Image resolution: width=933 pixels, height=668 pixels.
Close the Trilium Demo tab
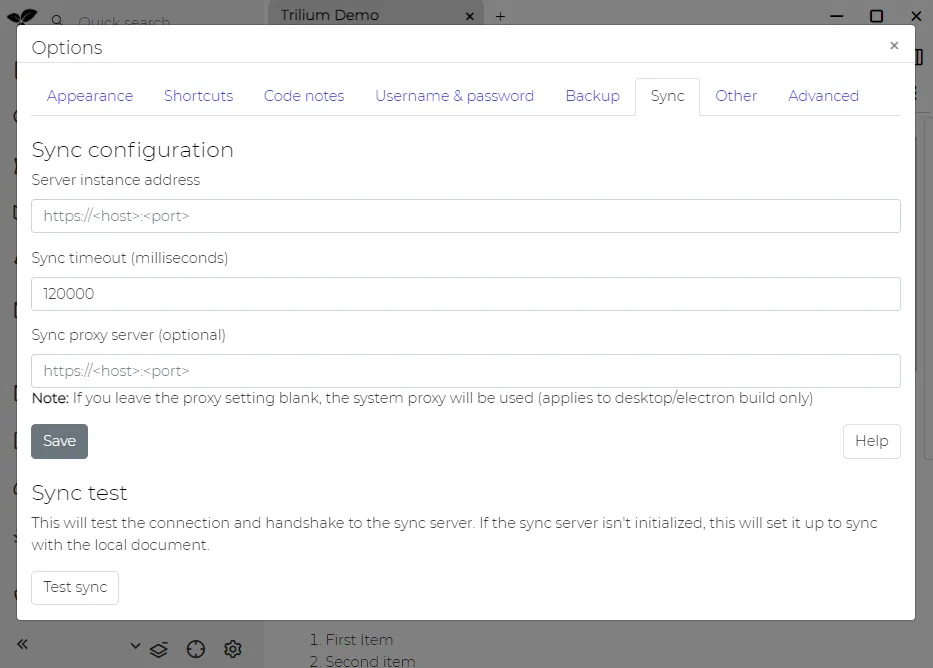click(469, 16)
